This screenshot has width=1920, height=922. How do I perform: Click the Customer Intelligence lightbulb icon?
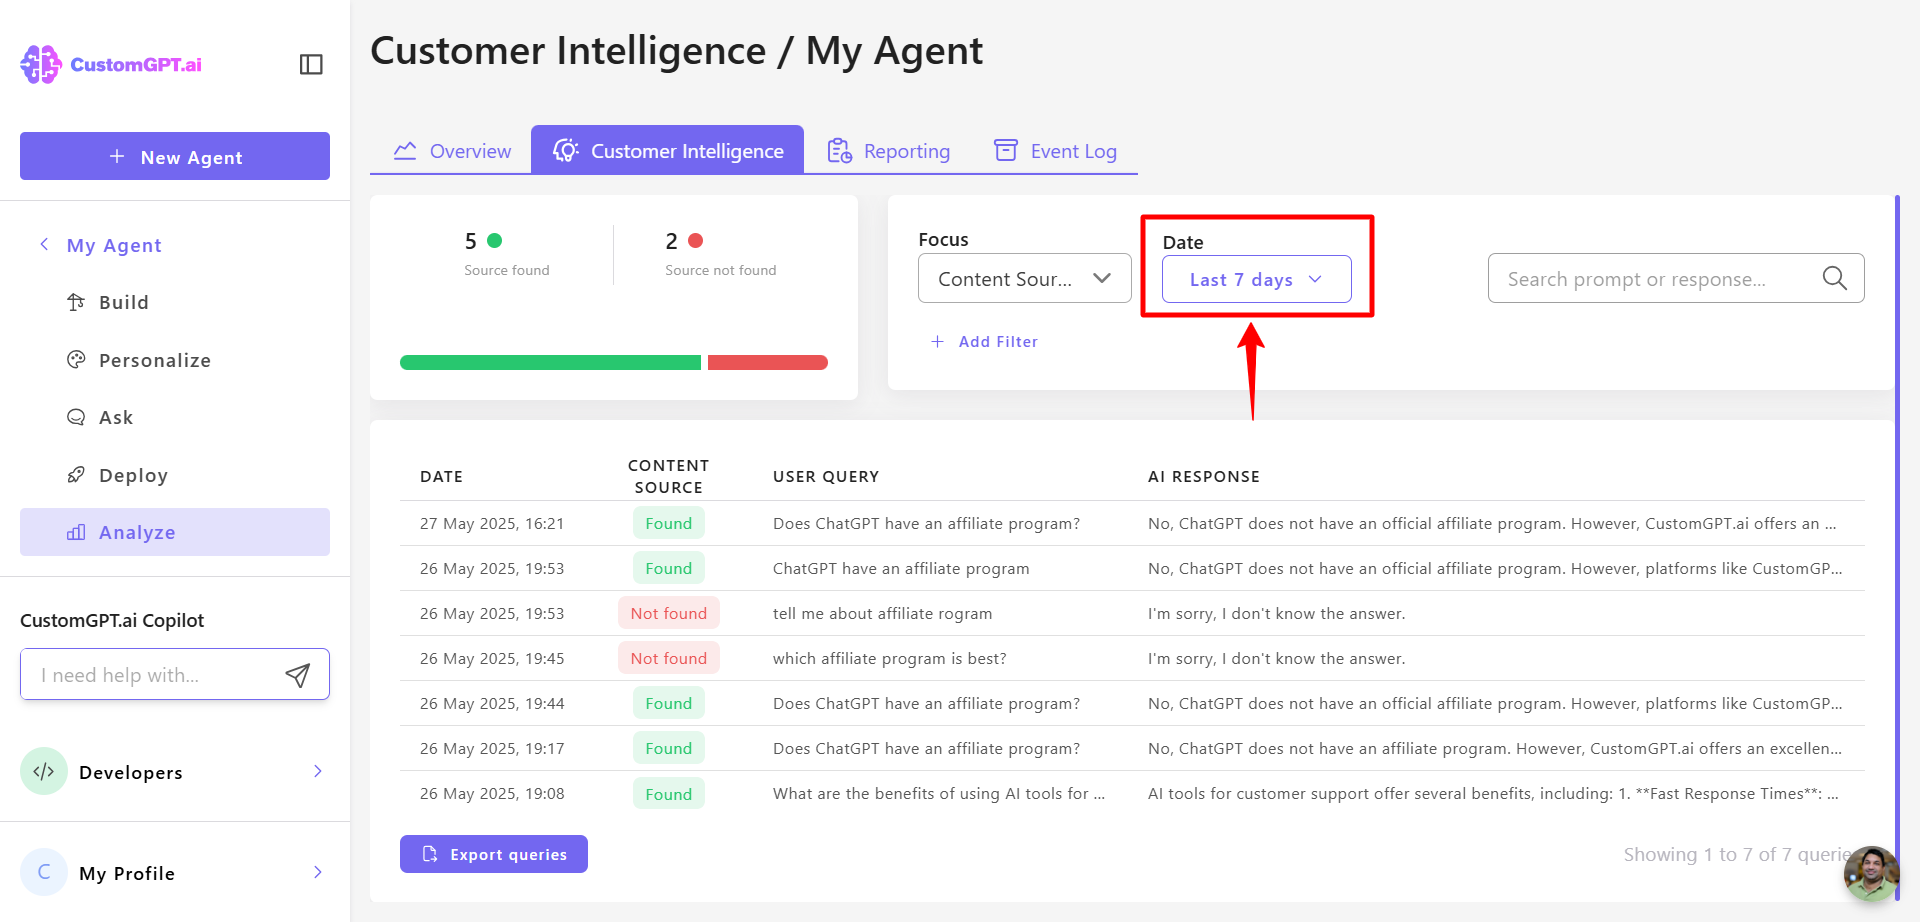[x=566, y=150]
